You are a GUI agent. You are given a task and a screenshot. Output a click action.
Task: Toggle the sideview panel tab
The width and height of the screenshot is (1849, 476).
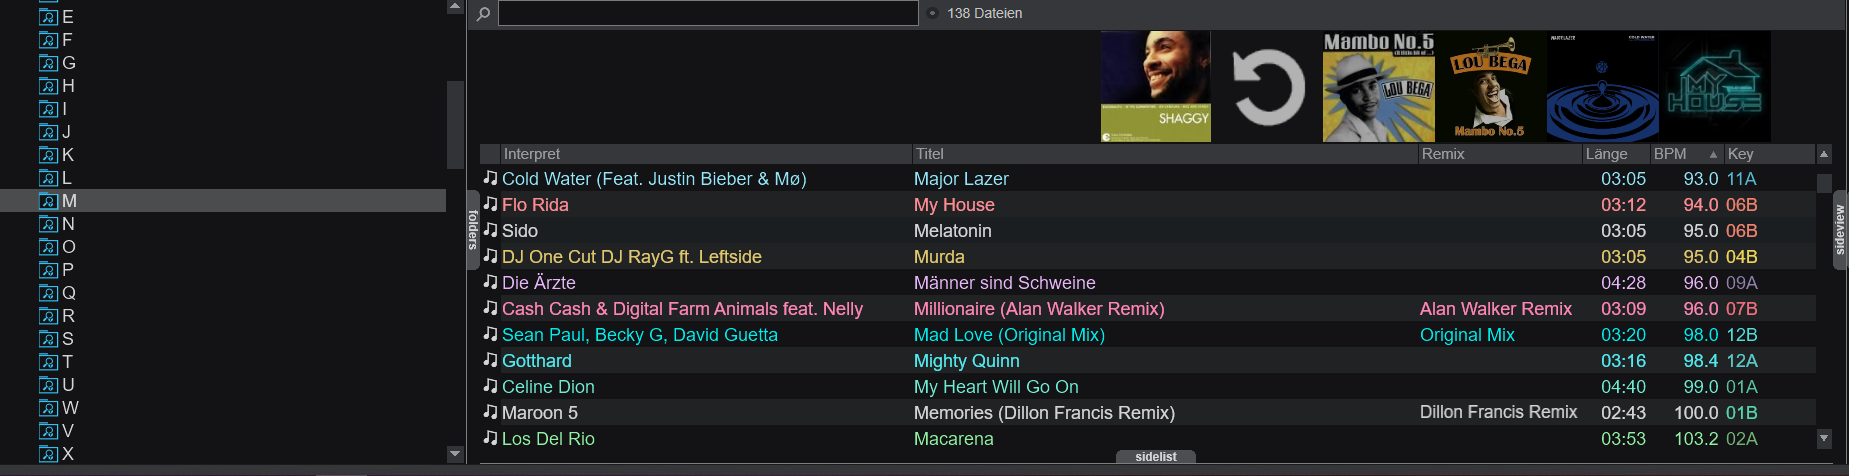[x=1839, y=230]
